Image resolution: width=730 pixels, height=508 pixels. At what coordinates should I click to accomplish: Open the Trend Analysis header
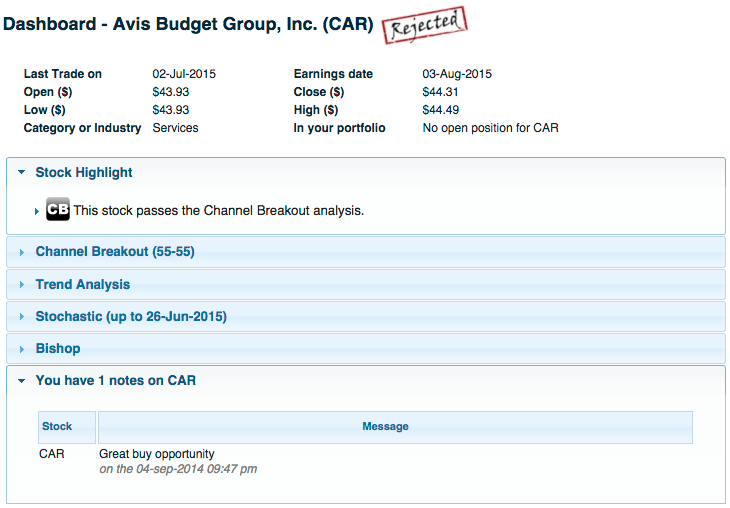point(366,284)
